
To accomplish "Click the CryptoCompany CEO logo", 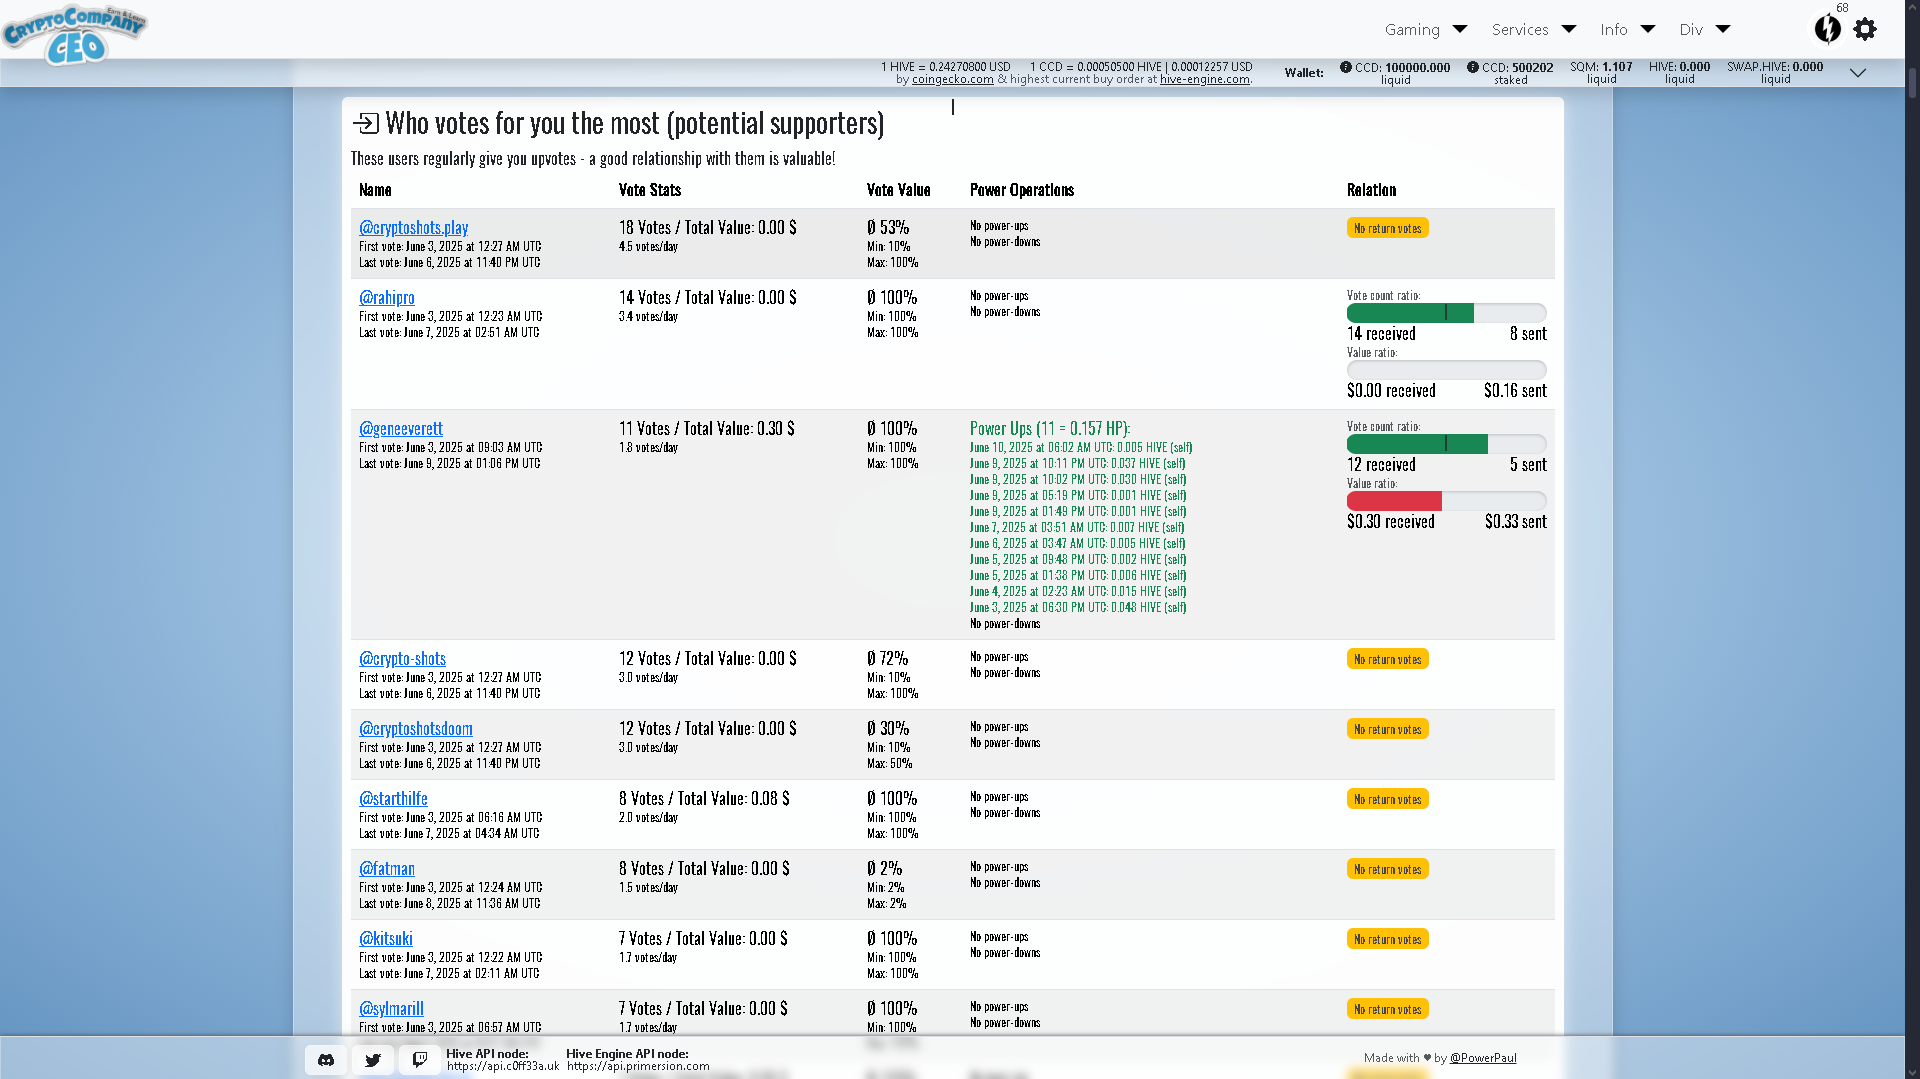I will tap(75, 34).
